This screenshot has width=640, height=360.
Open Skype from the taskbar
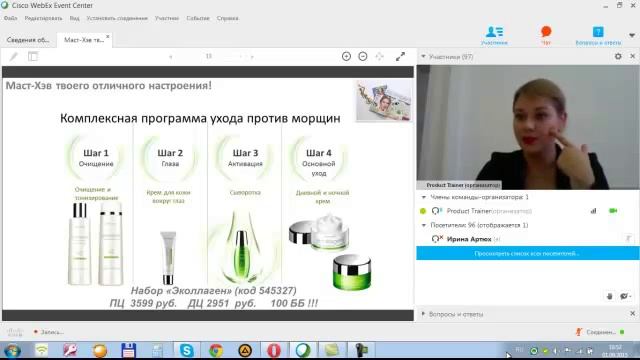(x=187, y=350)
